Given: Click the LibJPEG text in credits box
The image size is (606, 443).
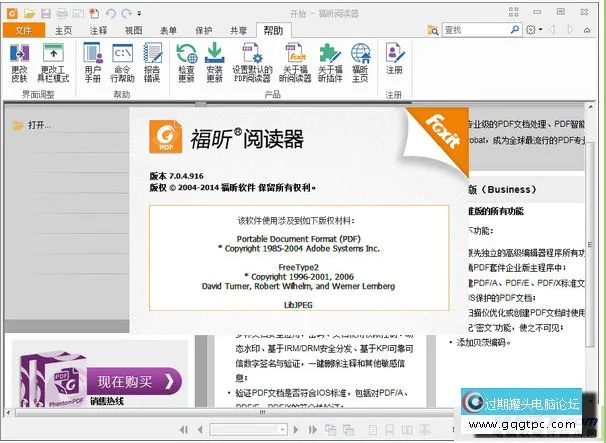Looking at the screenshot, I should coord(298,305).
